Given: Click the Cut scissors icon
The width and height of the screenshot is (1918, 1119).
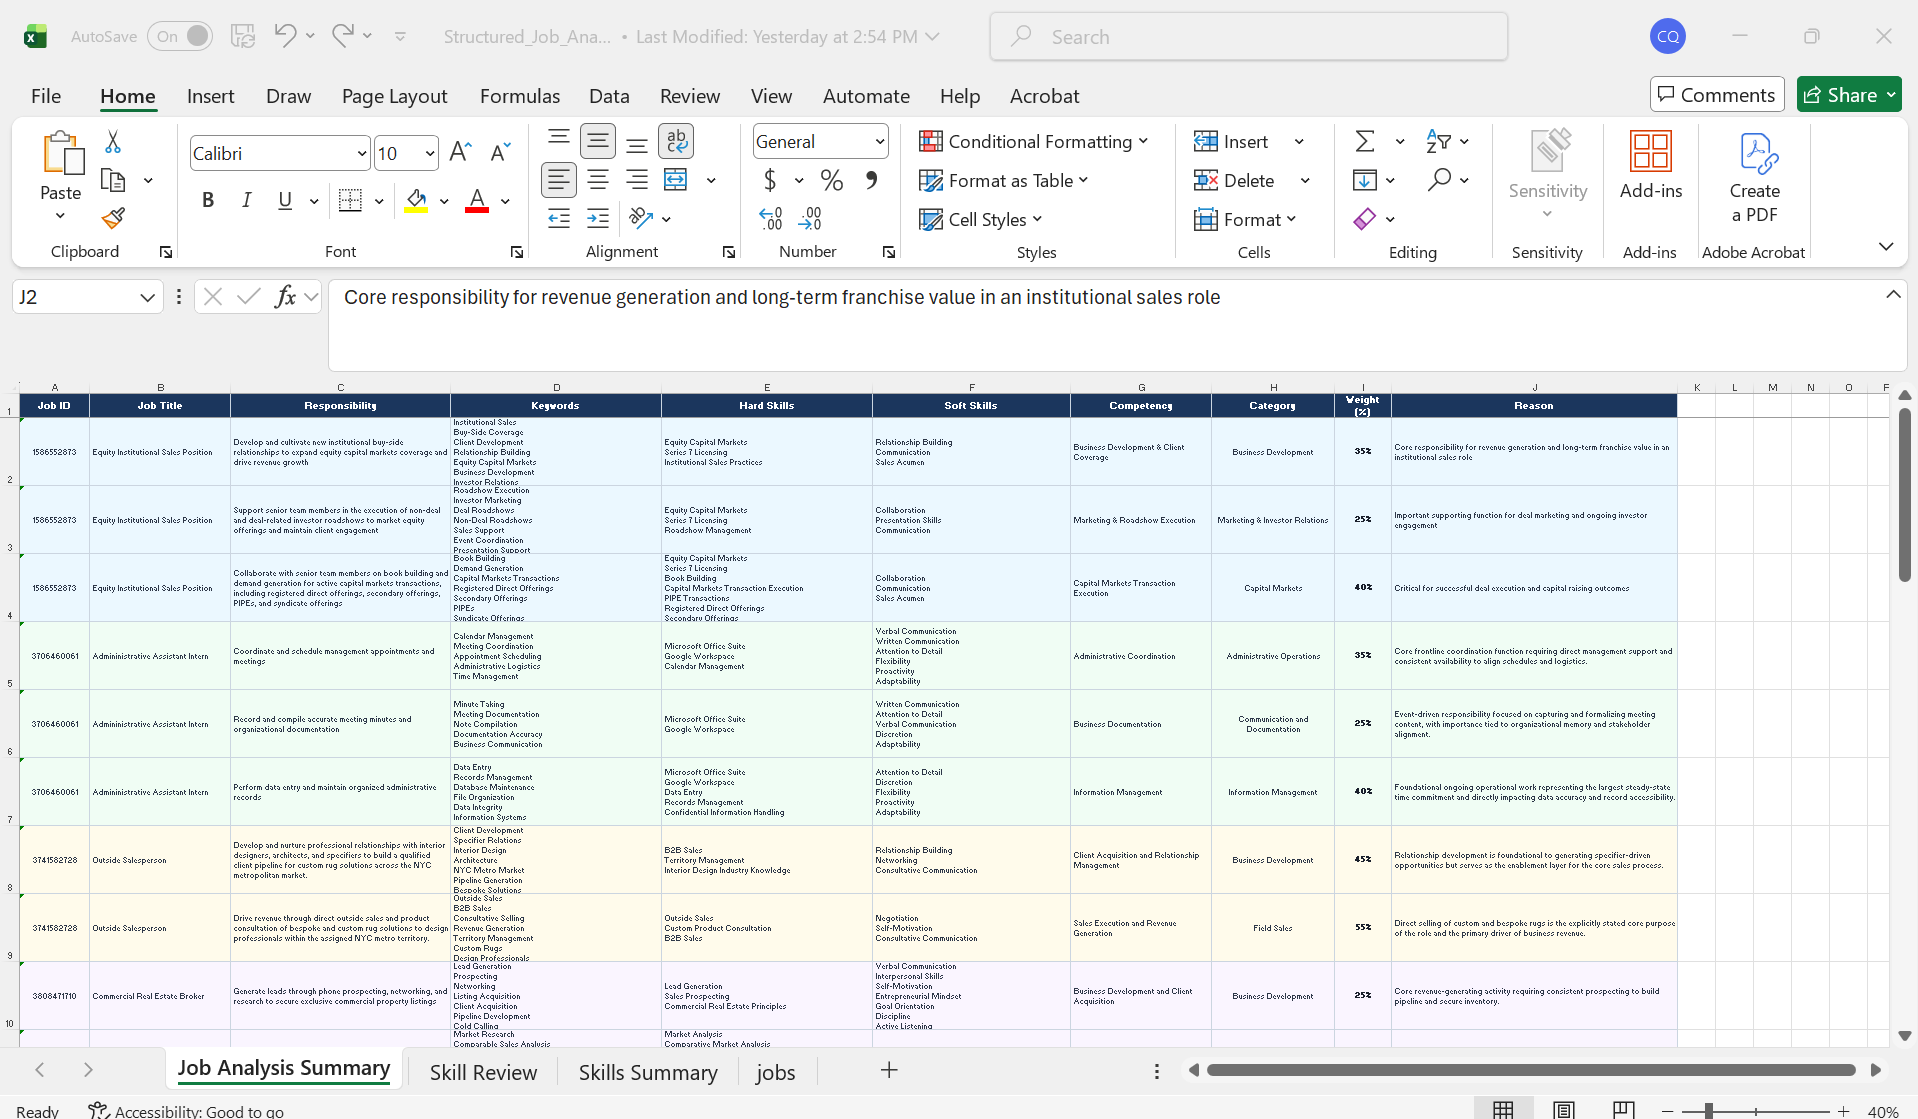Looking at the screenshot, I should coord(113,142).
